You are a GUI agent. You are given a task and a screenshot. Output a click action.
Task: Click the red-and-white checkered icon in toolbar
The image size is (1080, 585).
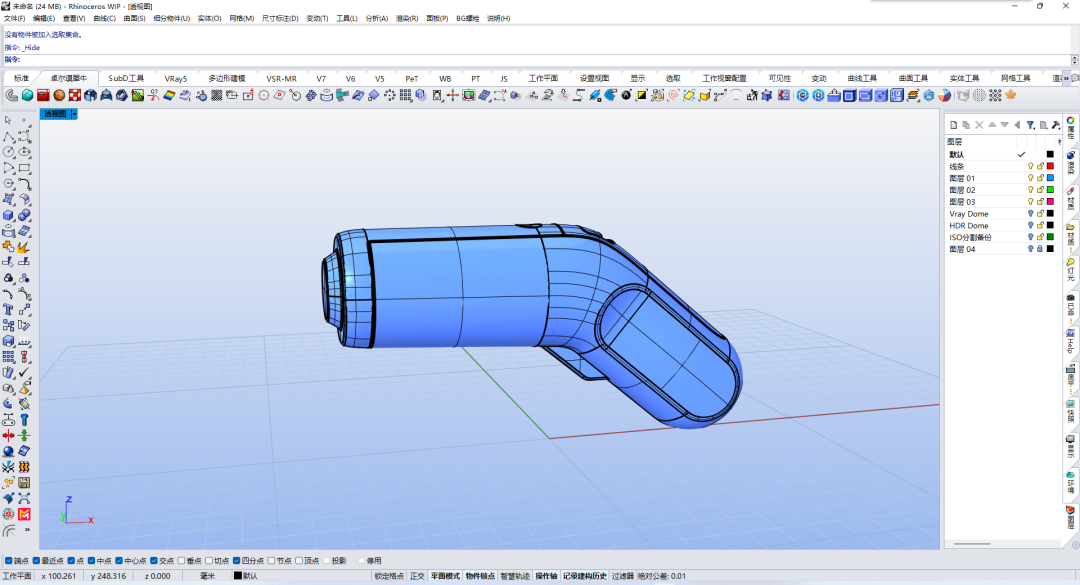(75, 95)
